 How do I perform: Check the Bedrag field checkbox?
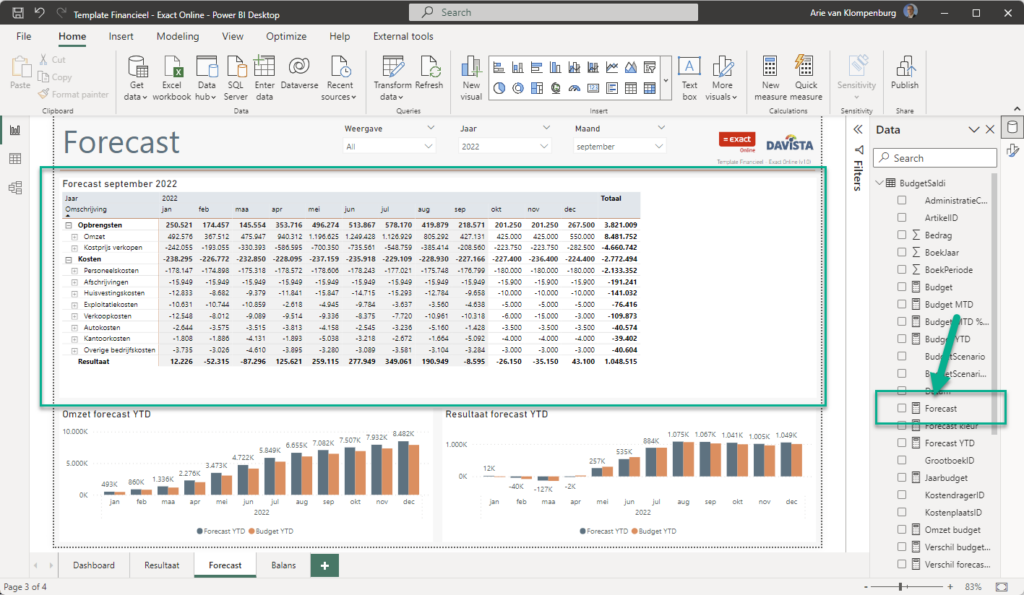[x=902, y=235]
